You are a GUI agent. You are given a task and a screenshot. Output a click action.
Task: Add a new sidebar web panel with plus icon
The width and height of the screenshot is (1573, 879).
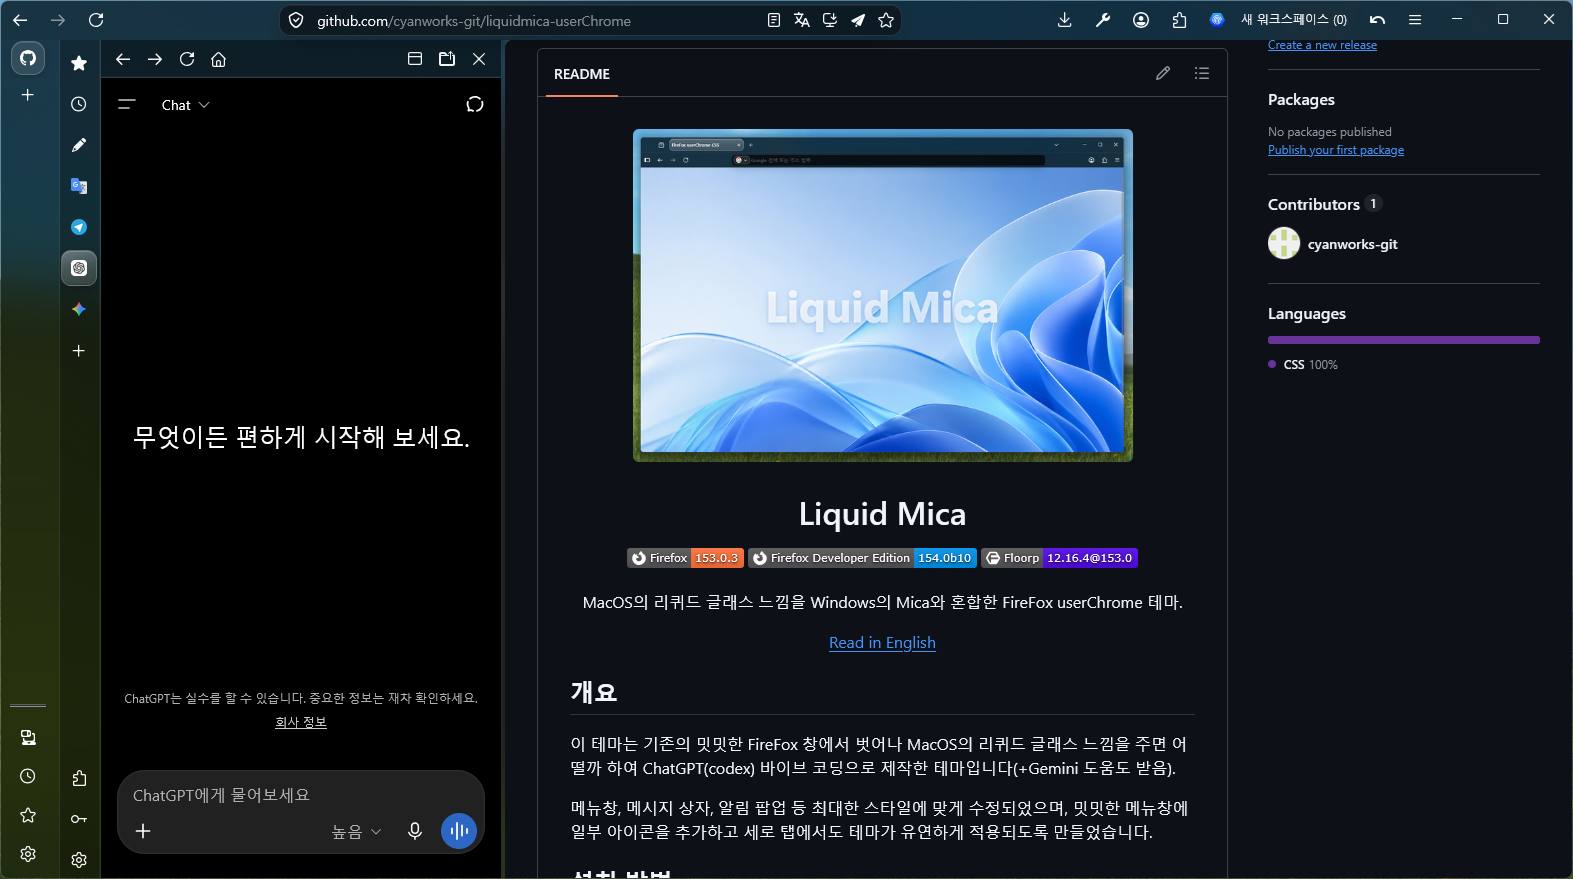79,351
